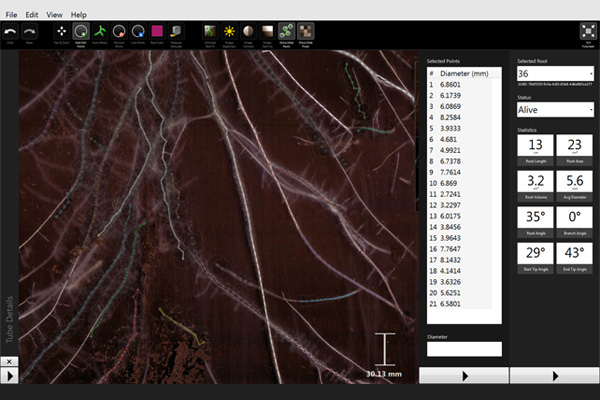Expand the Tube Details bottom arrow
The image size is (600, 400).
click(x=10, y=376)
